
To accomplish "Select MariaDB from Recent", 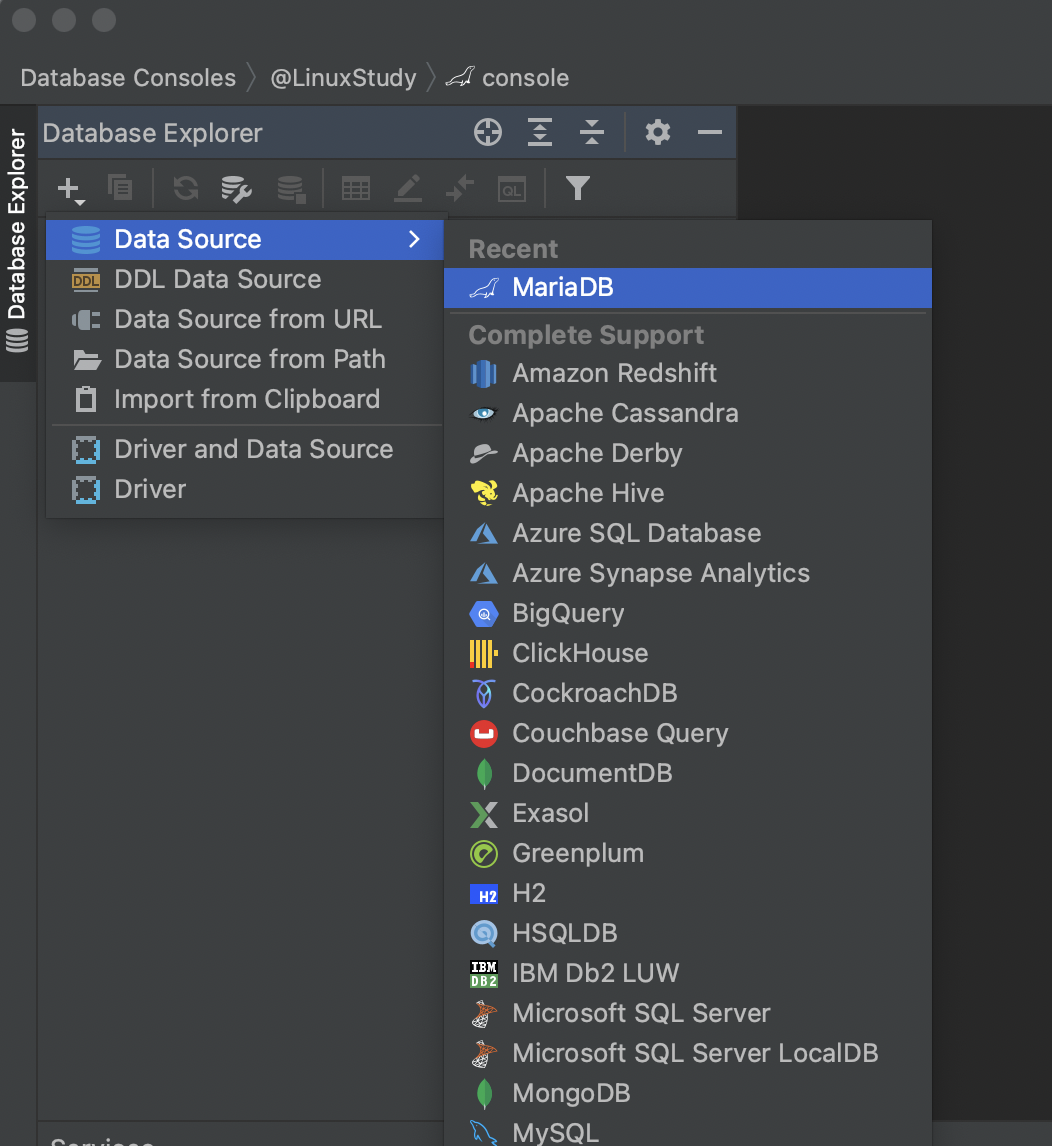I will coord(688,287).
